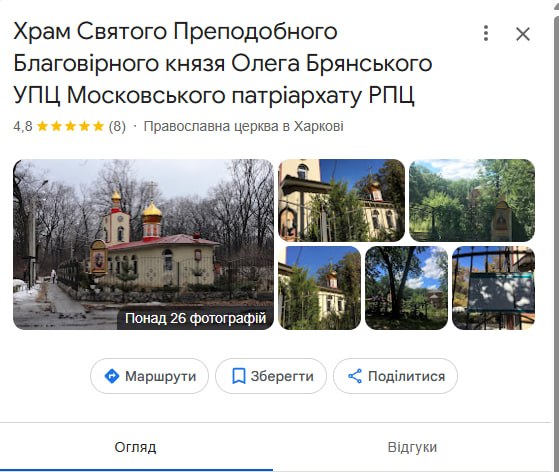The image size is (559, 472).
Task: Open the 'Понад 26 фотографій' photo label
Action: tap(195, 318)
